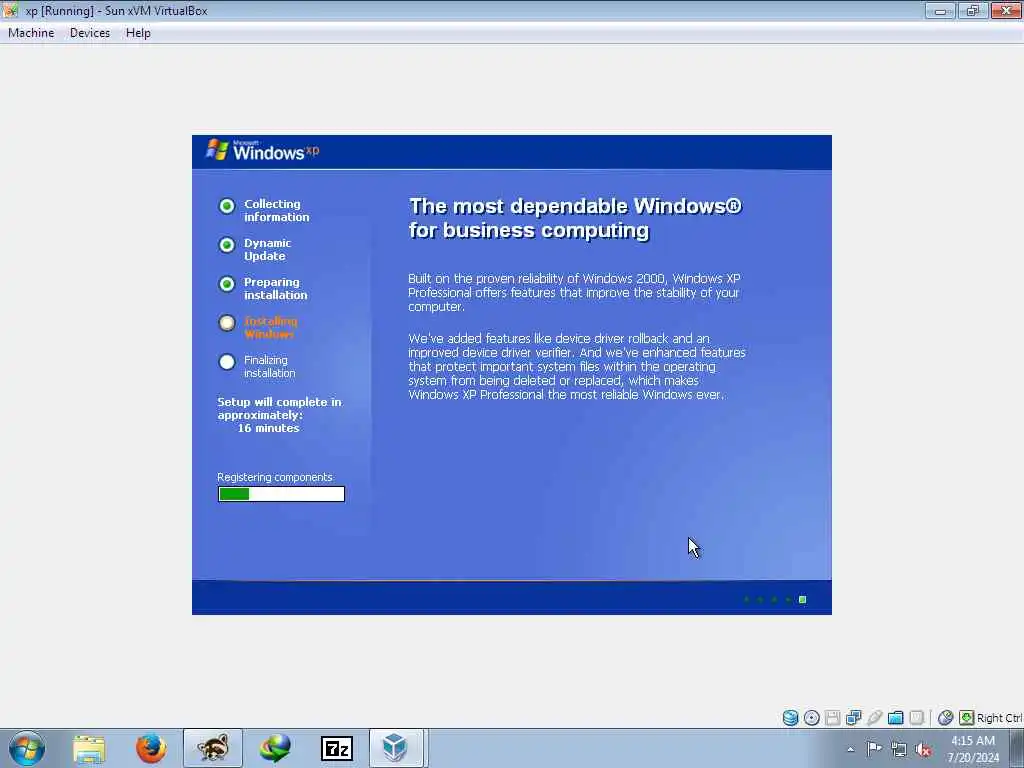The image size is (1024, 768).
Task: Click the Registering components progress bar
Action: click(281, 494)
